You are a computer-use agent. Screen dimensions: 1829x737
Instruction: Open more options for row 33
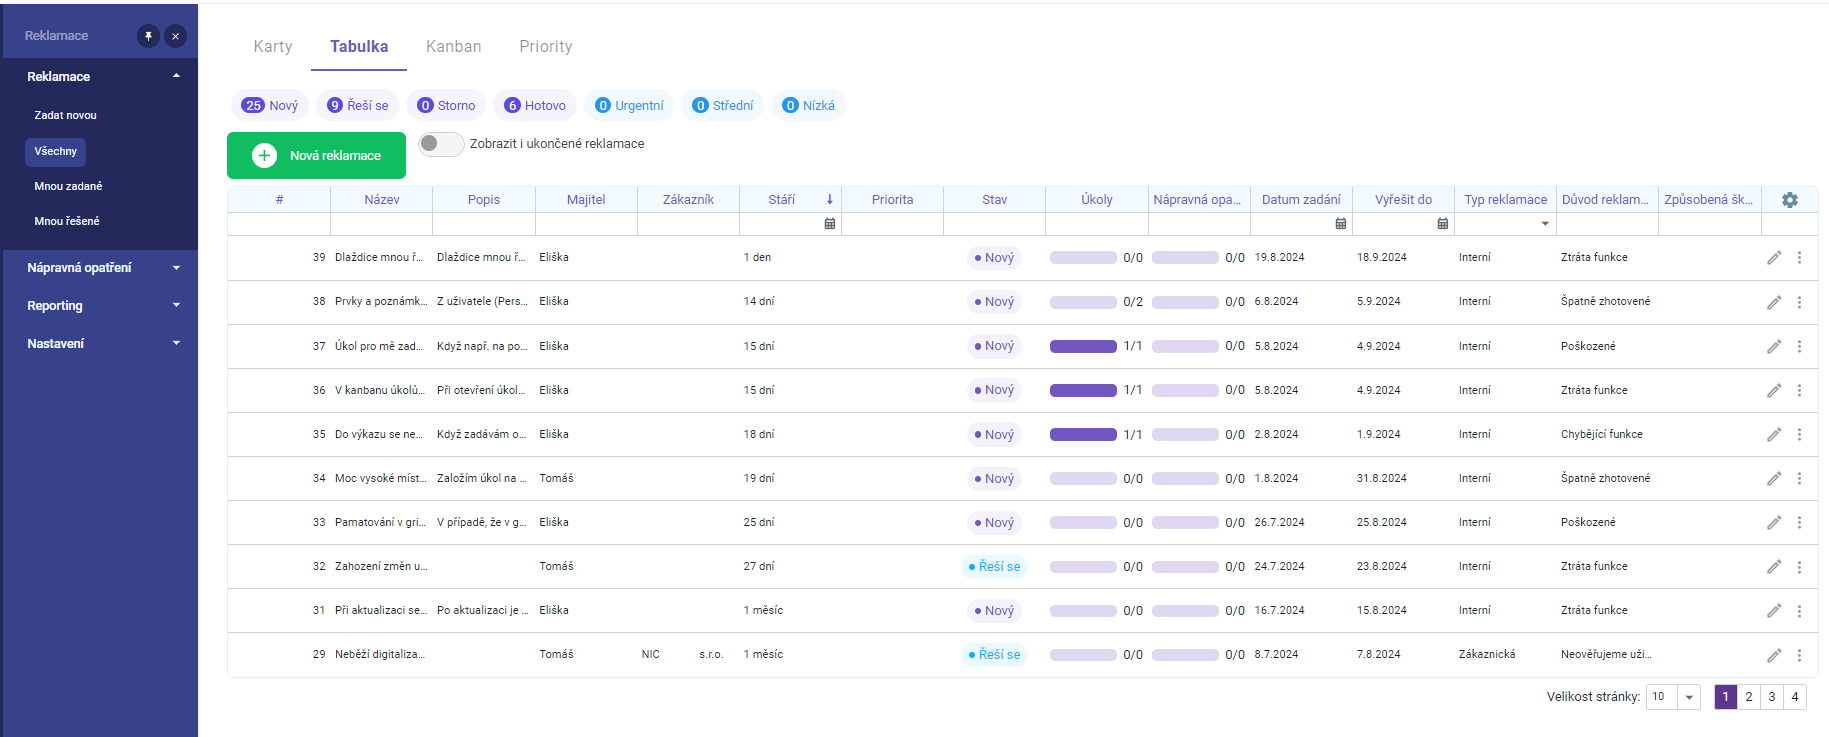pyautogui.click(x=1799, y=522)
